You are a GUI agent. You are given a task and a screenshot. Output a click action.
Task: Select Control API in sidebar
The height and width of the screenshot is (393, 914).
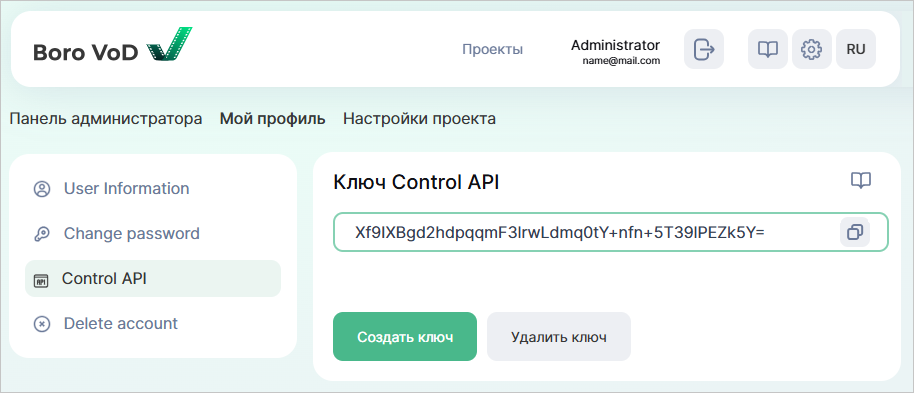tap(153, 279)
